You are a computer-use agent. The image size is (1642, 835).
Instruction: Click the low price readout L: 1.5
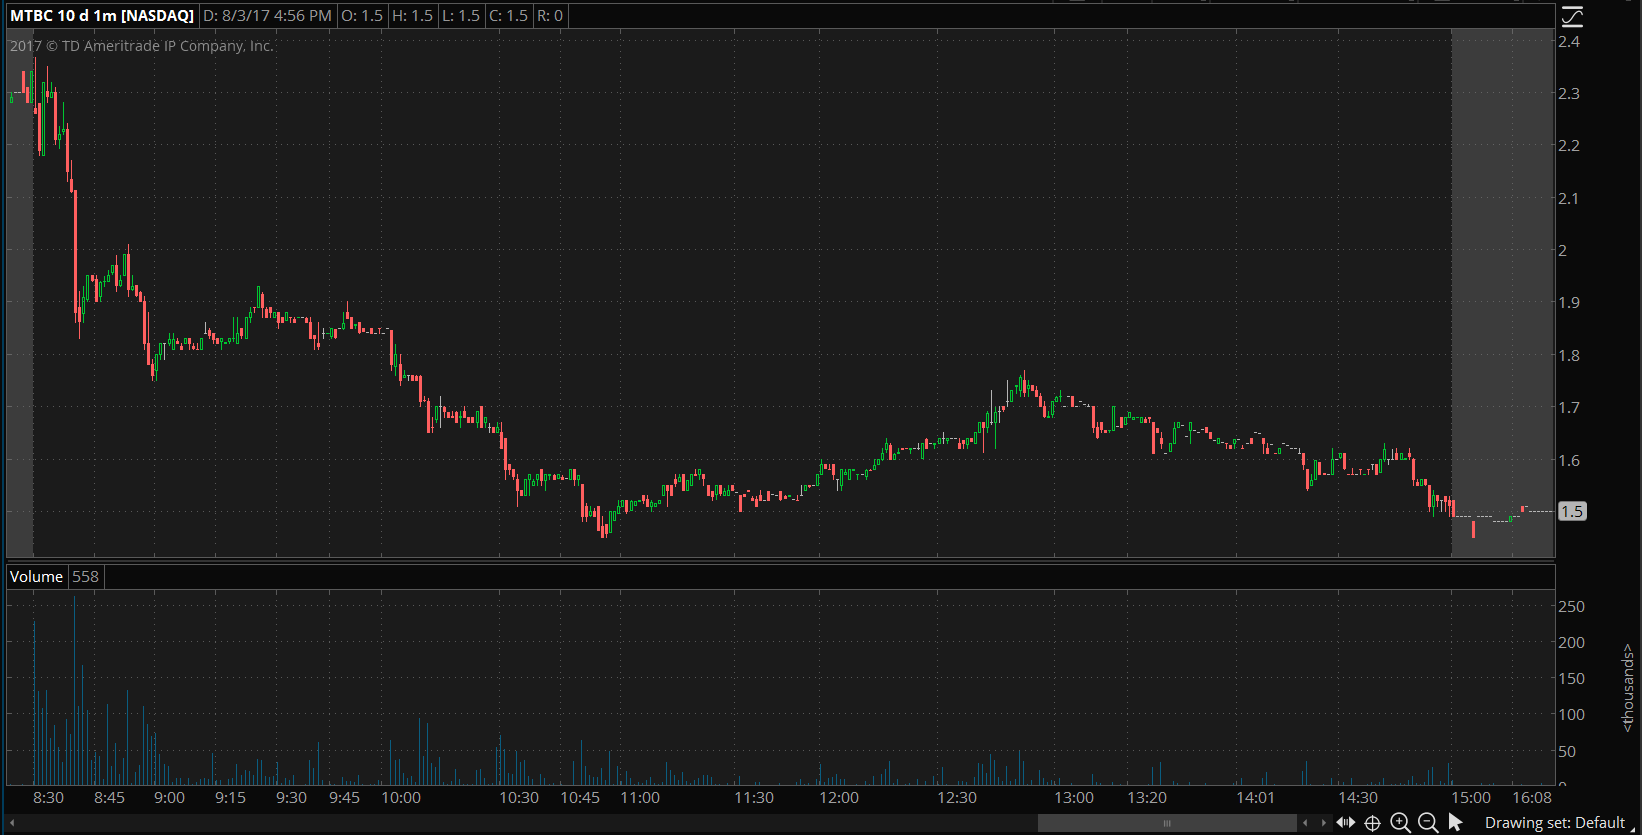(x=461, y=16)
